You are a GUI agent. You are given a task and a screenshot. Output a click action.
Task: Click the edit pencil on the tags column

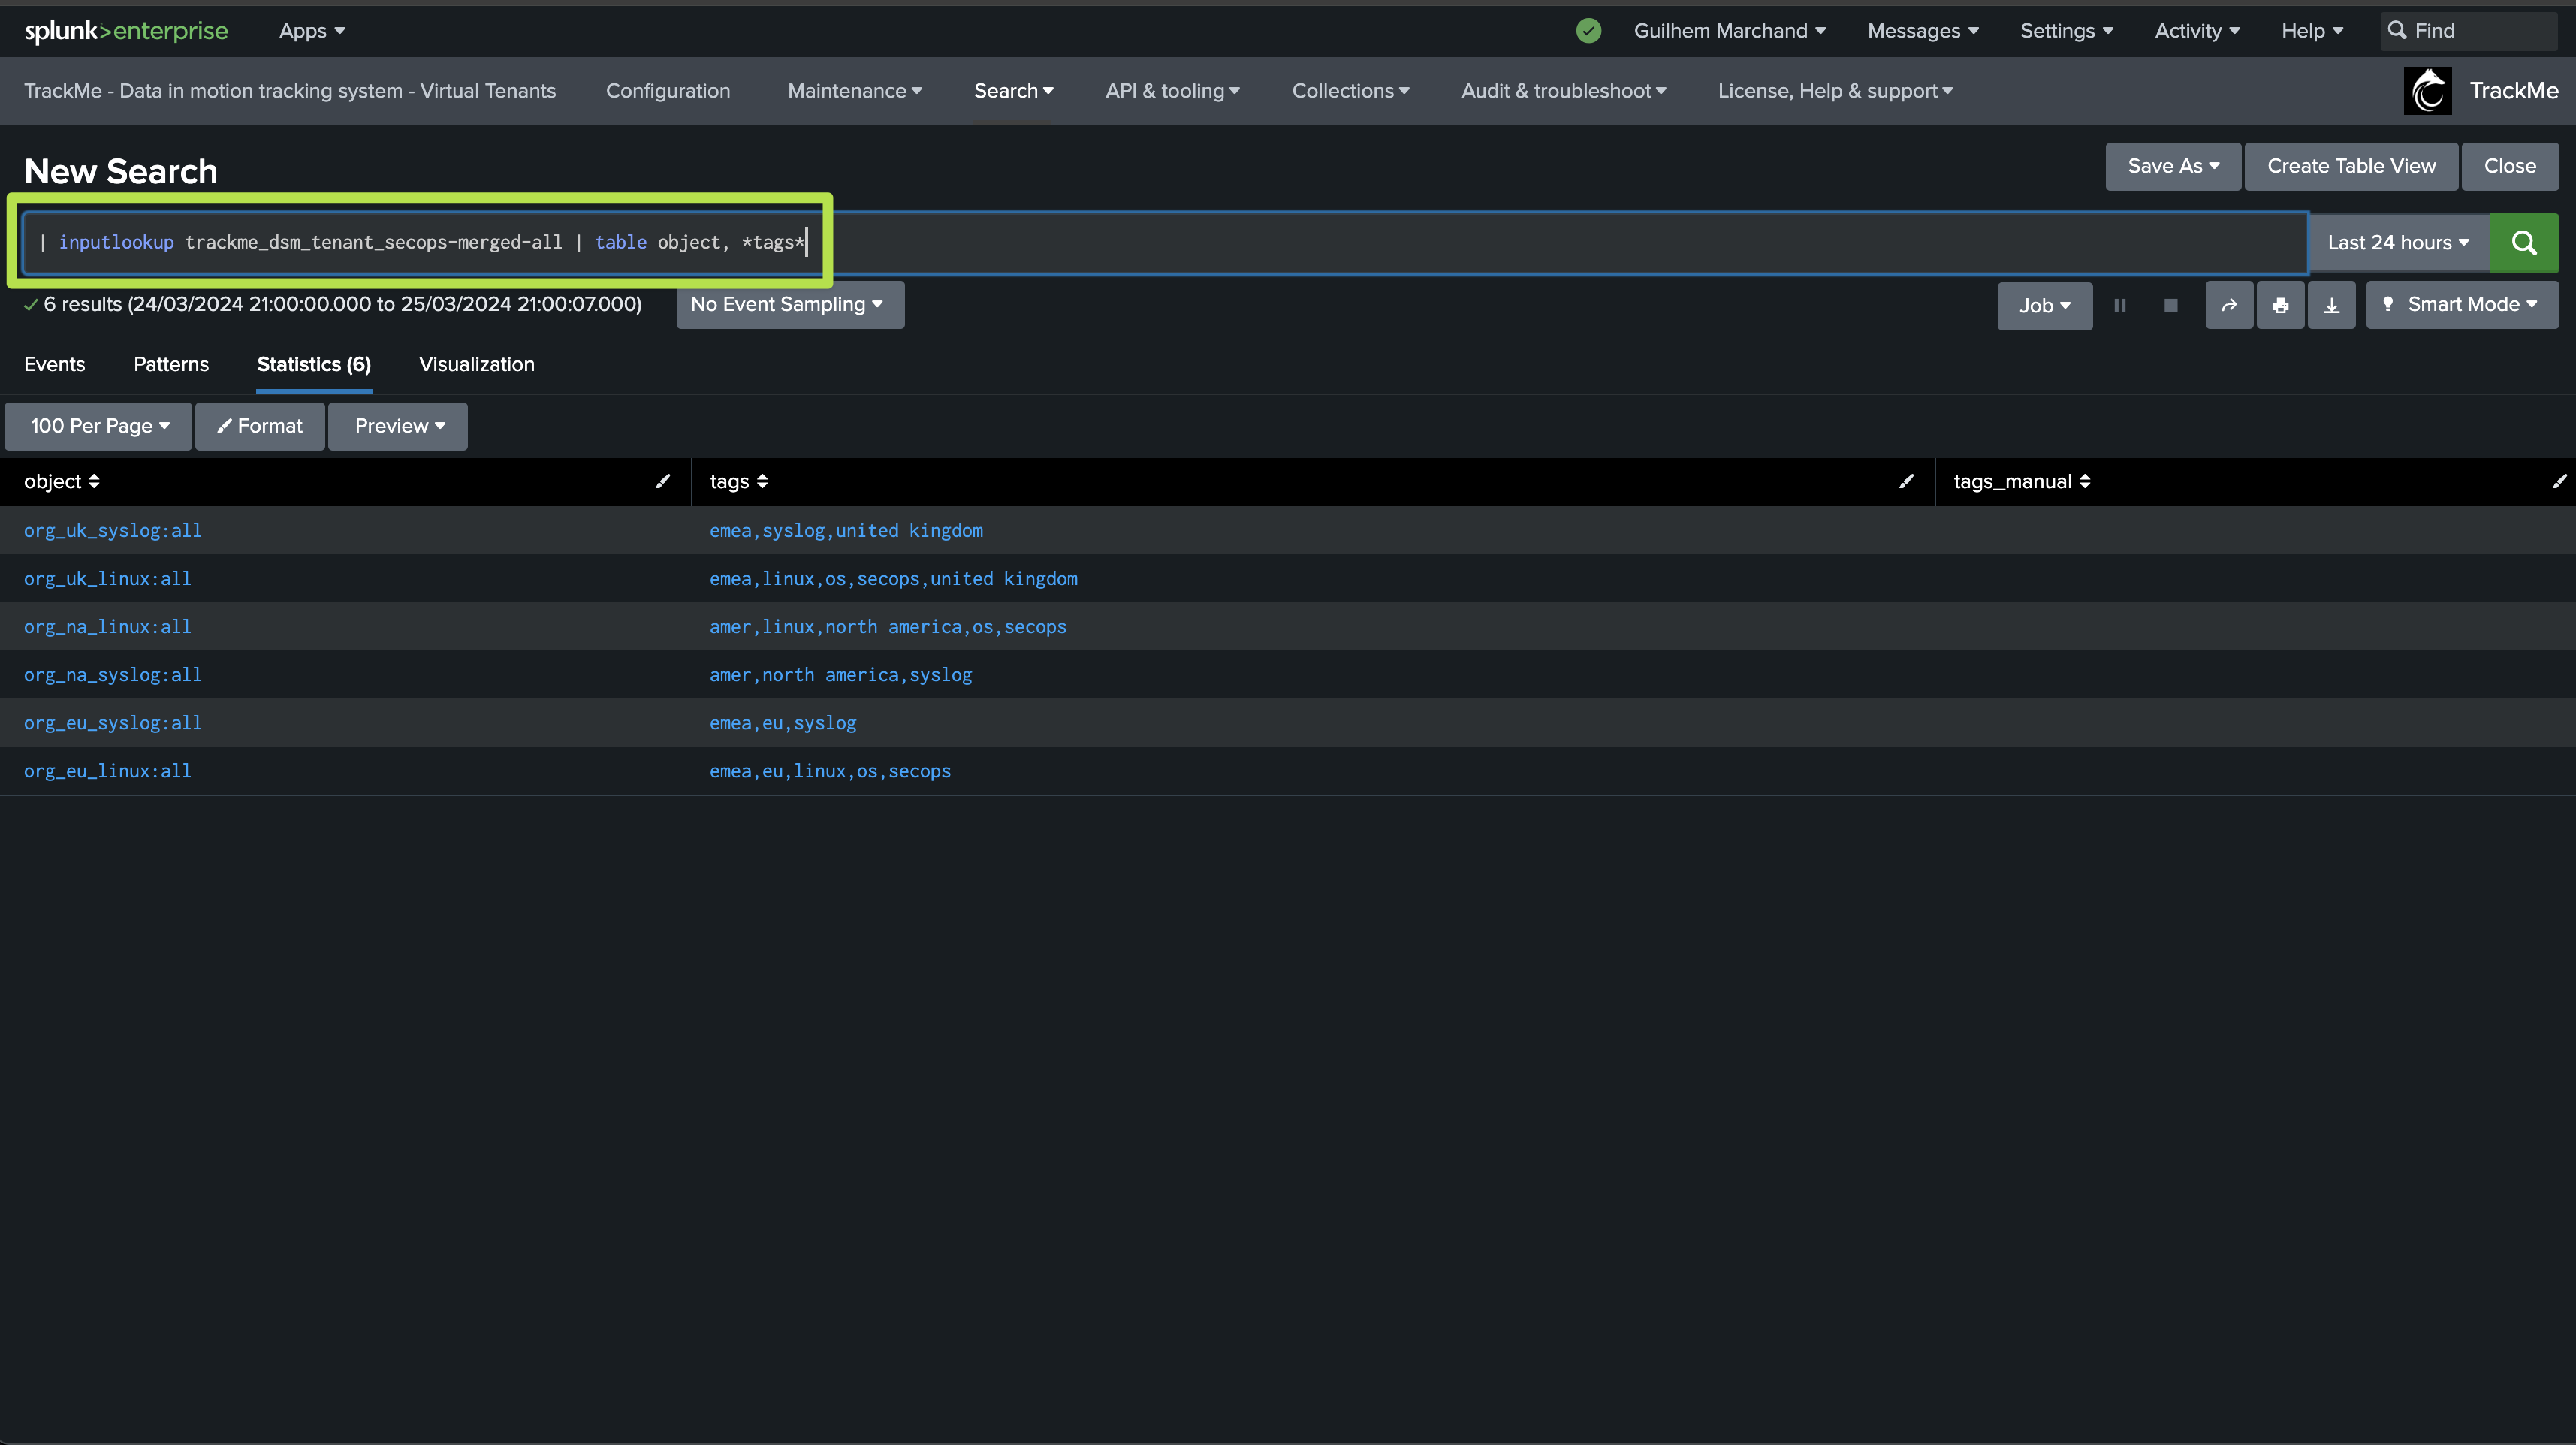1906,482
